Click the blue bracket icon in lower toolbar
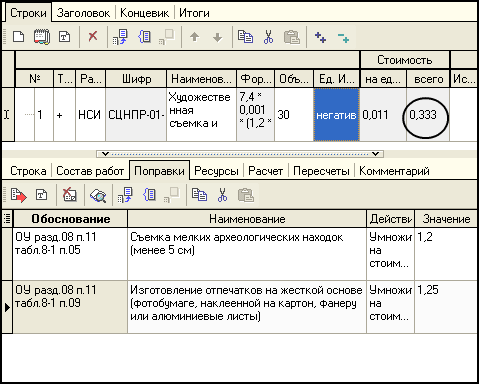Viewport: 479px width, 384px height. click(149, 194)
